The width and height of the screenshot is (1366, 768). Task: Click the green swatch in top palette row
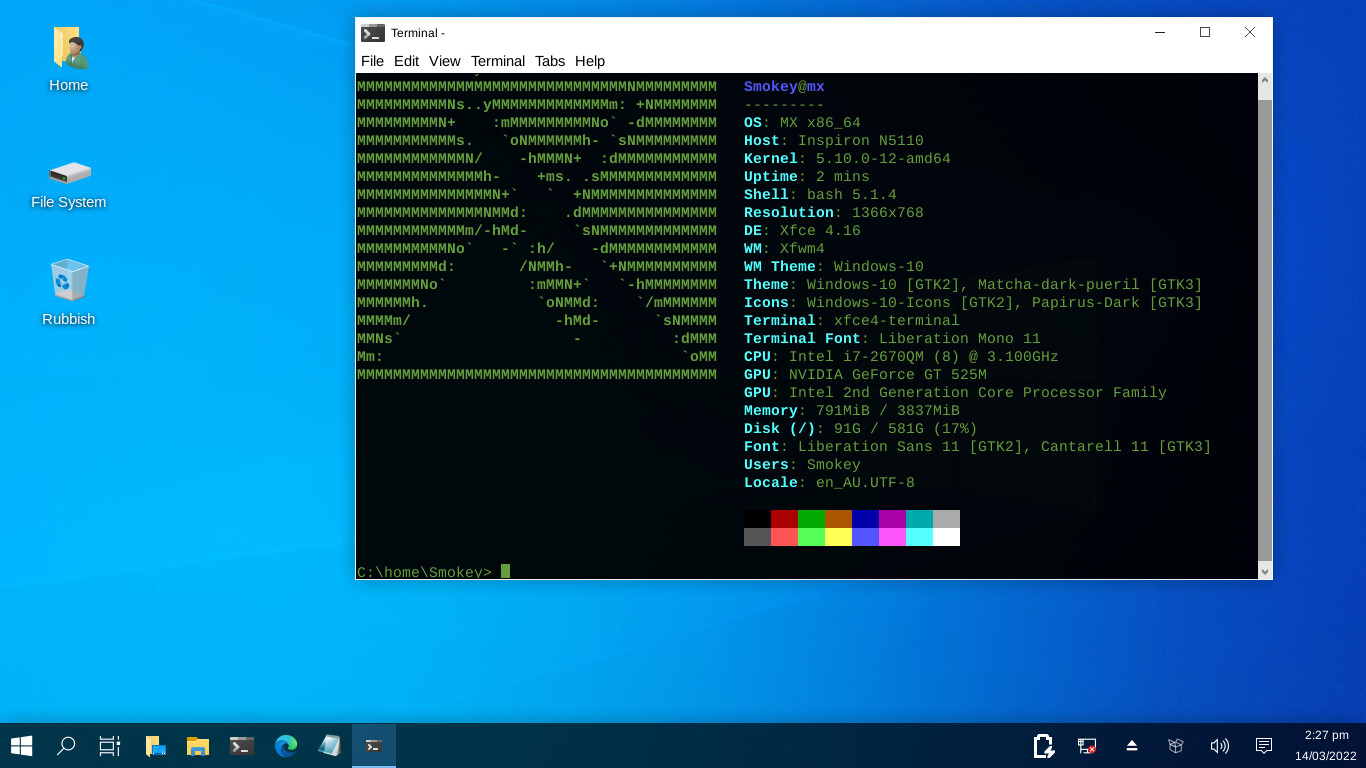811,519
